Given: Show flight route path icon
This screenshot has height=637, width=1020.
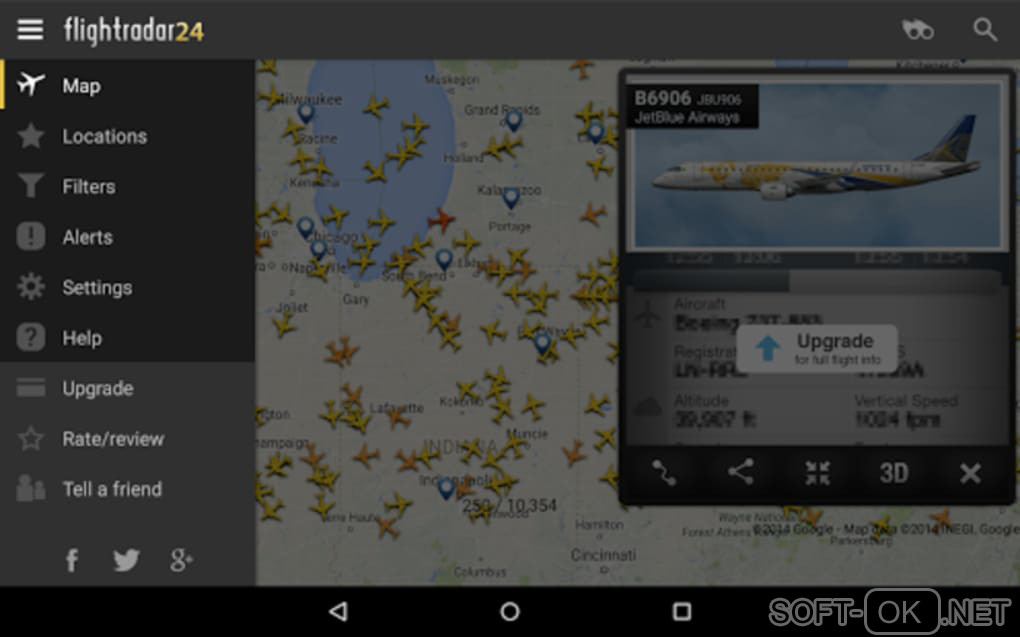Looking at the screenshot, I should click(x=664, y=473).
